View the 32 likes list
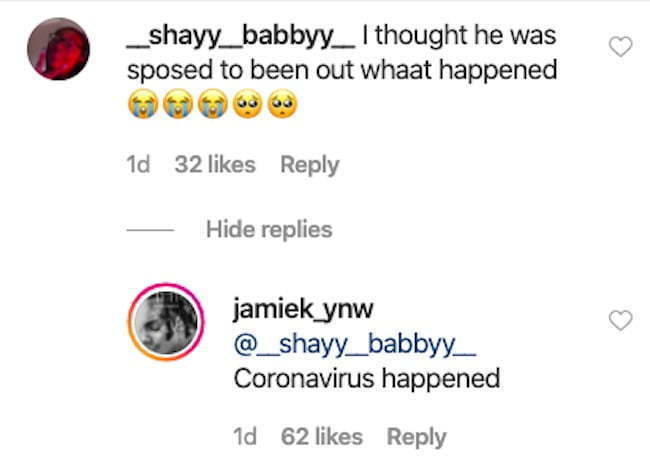The height and width of the screenshot is (459, 650). 215,165
